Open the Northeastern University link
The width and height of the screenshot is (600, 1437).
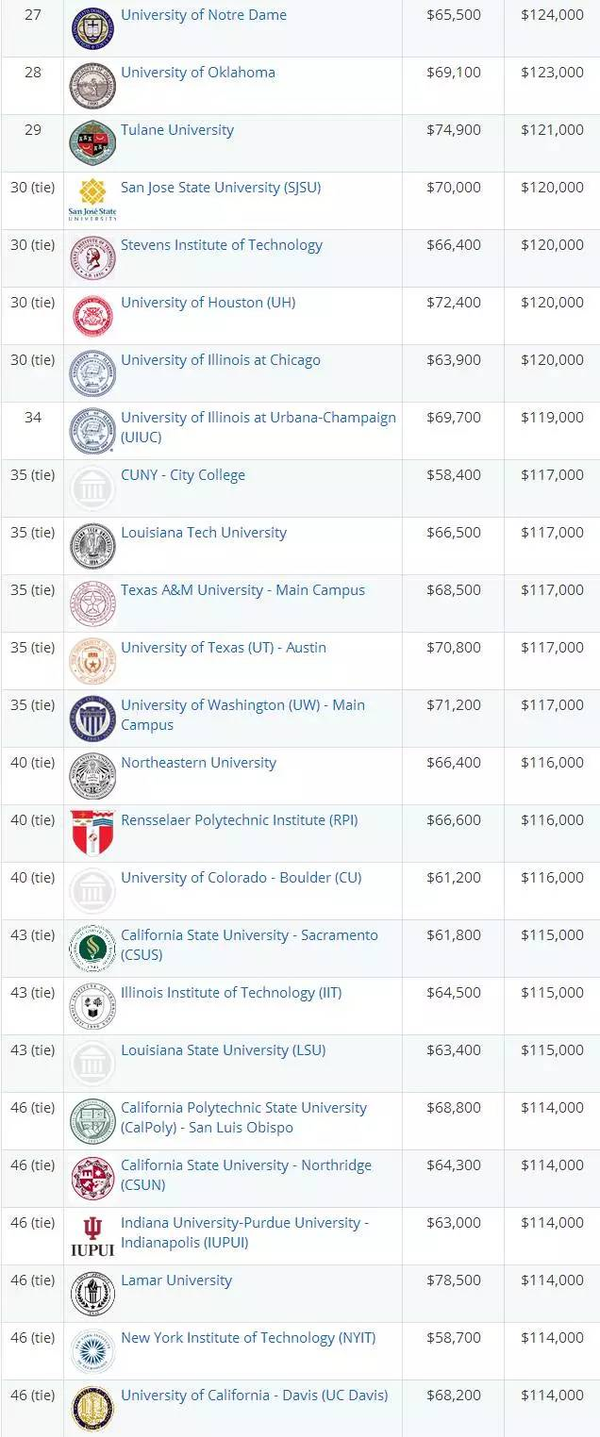[x=199, y=762]
